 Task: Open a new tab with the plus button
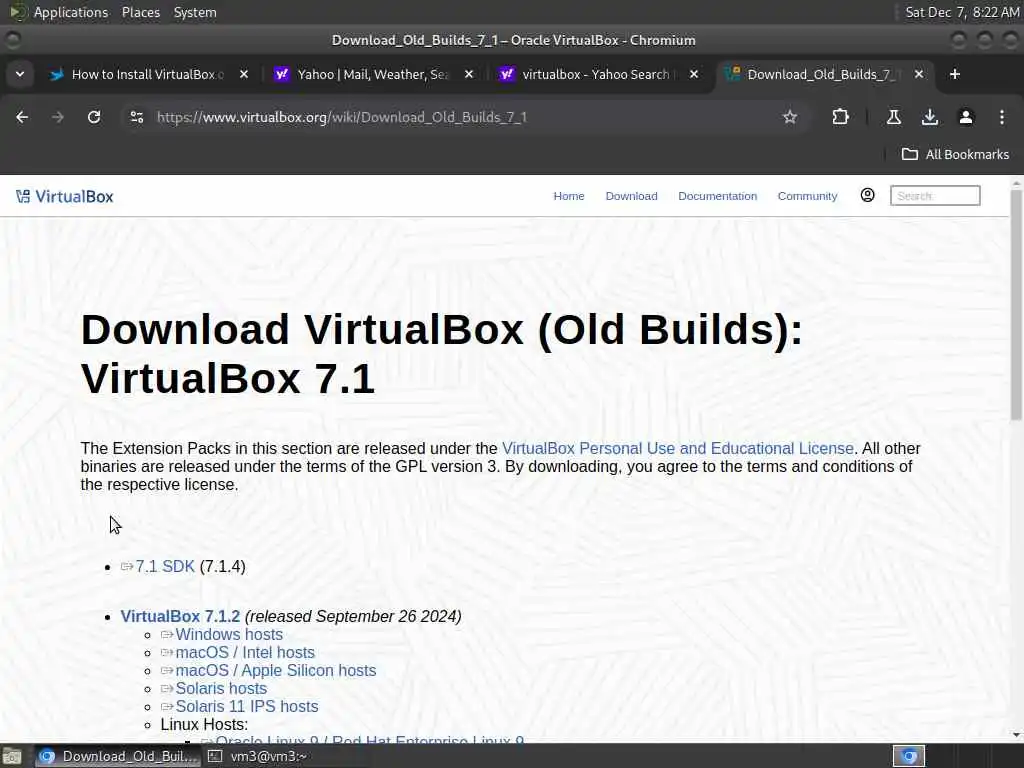[x=955, y=74]
